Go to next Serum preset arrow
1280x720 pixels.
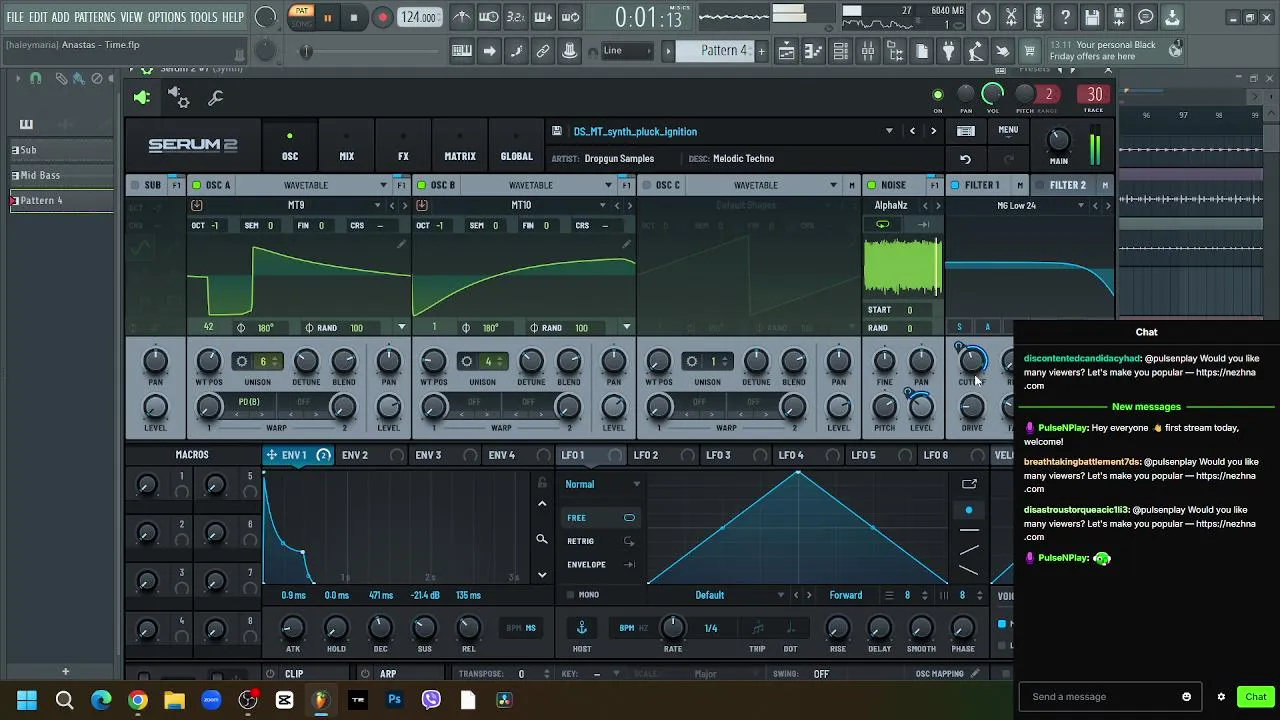click(934, 131)
